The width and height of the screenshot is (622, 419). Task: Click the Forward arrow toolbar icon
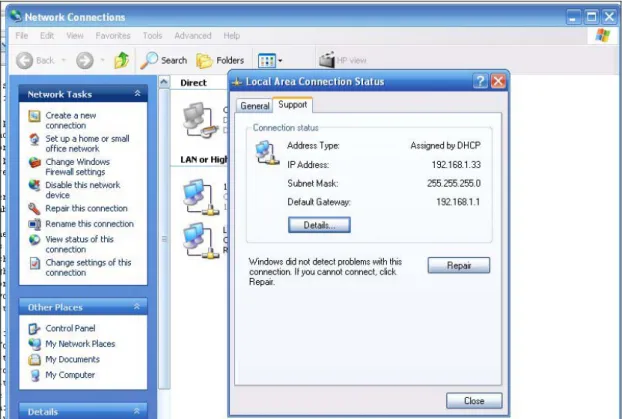pos(84,61)
